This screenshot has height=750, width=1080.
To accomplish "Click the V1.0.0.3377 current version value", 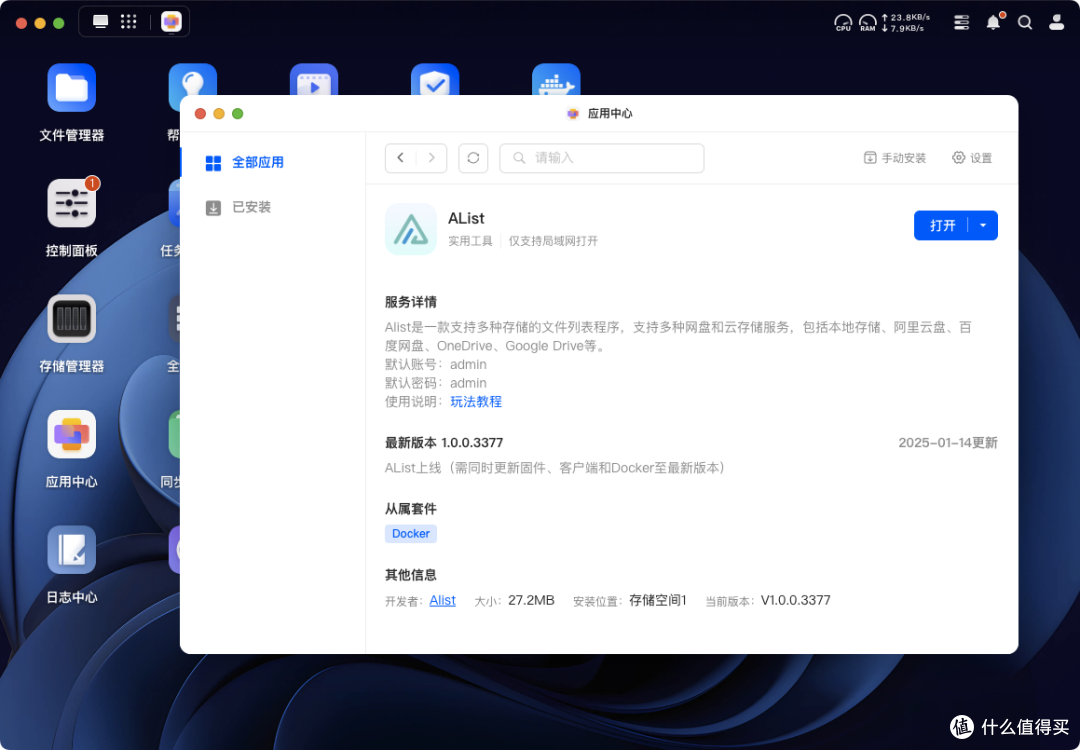I will (x=796, y=601).
